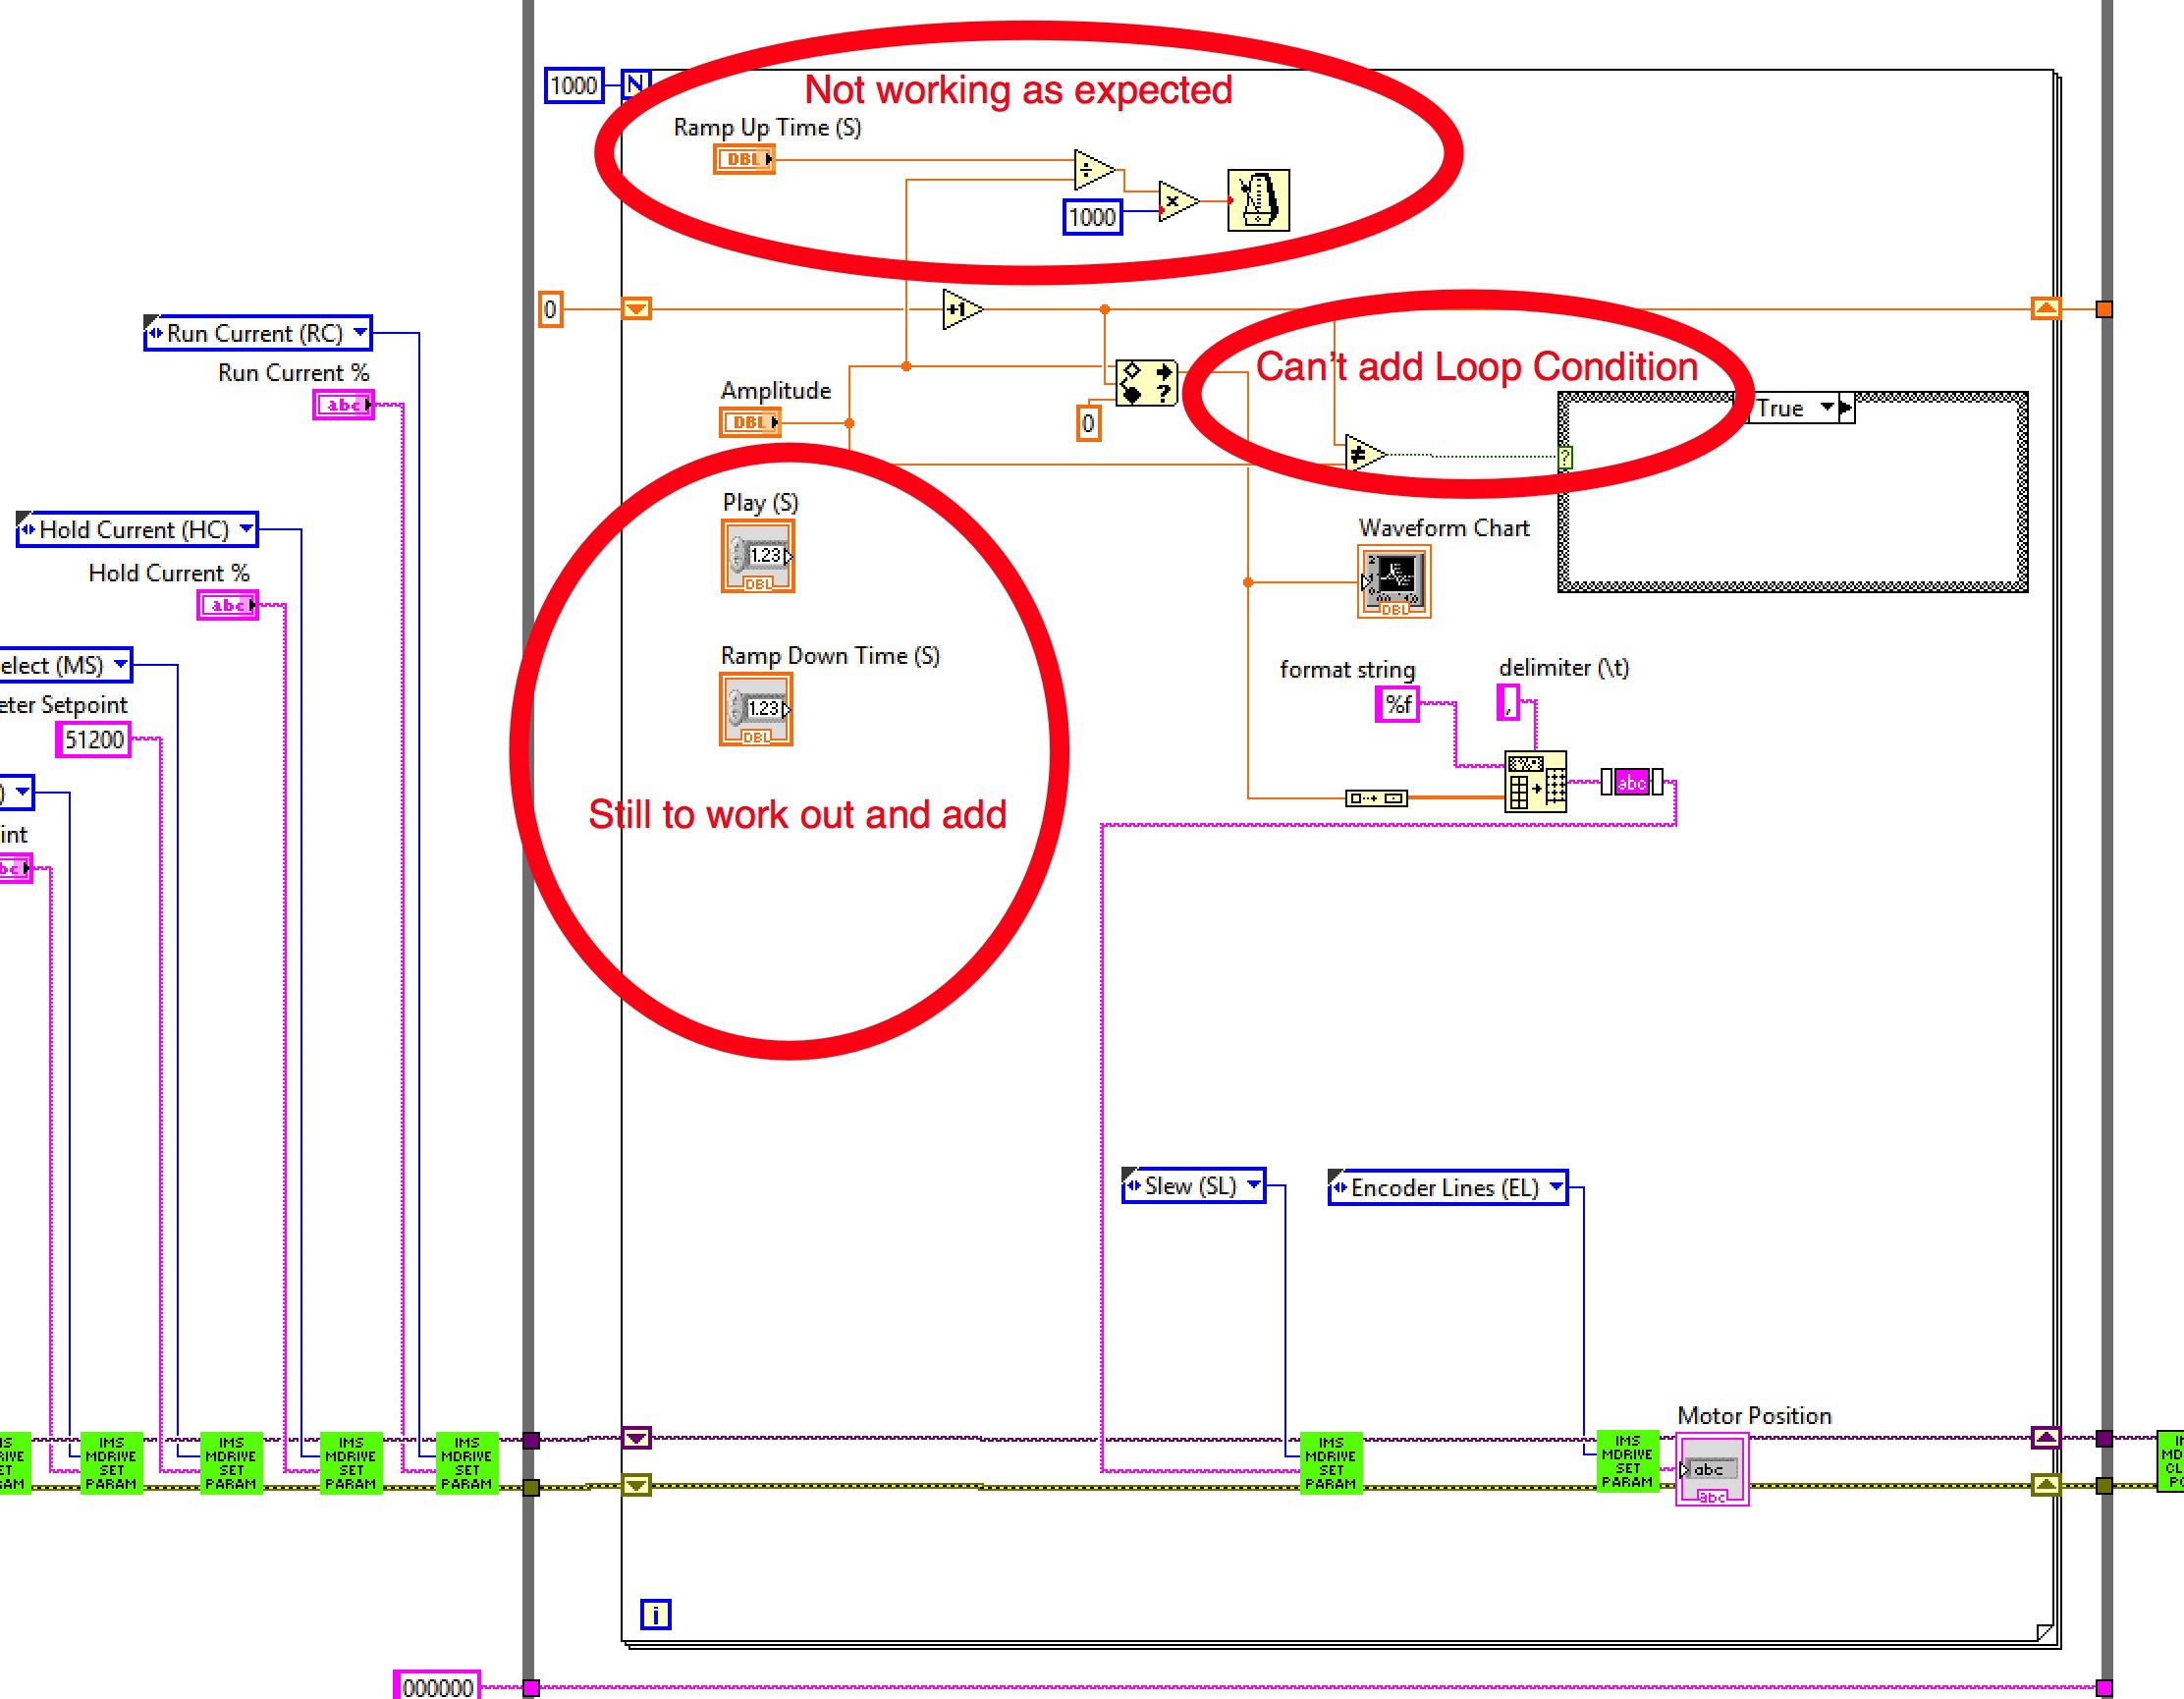
Task: Open the Encoder Lines (EL) dropdown
Action: (x=1555, y=1187)
